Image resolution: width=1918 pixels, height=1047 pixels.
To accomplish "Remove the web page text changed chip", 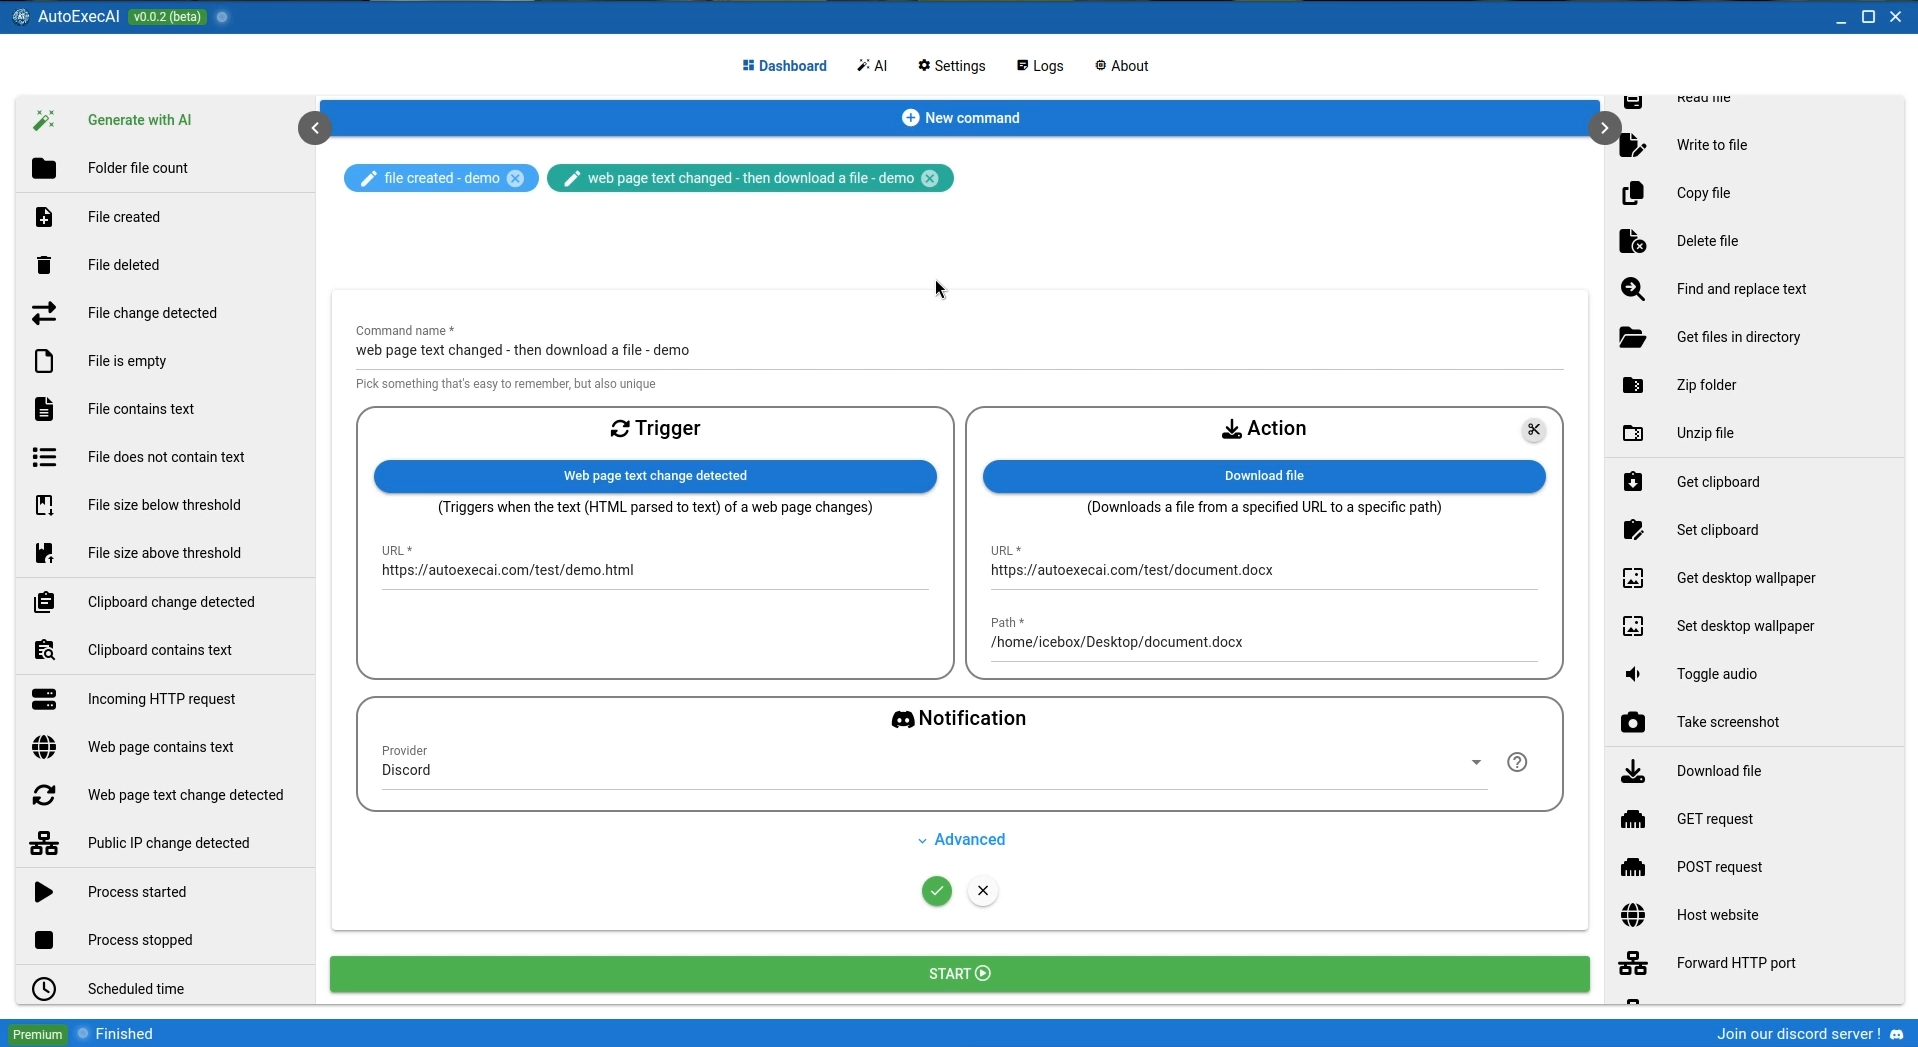I will point(931,178).
